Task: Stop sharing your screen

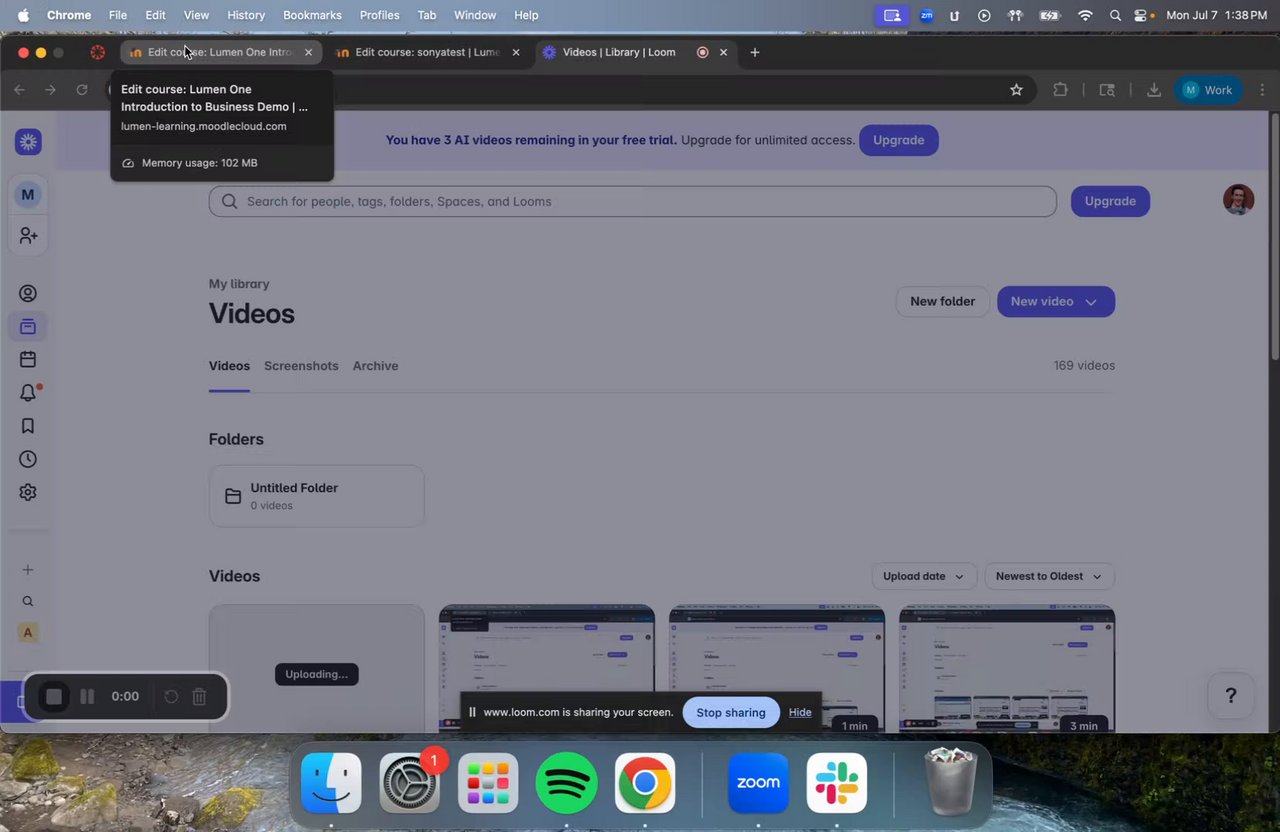Action: tap(731, 713)
